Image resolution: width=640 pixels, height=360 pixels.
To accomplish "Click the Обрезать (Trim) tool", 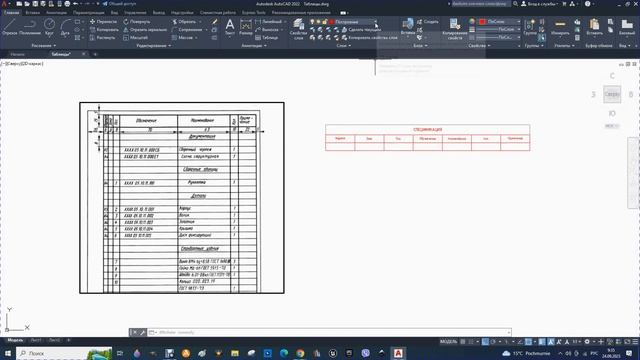I will [x=184, y=22].
